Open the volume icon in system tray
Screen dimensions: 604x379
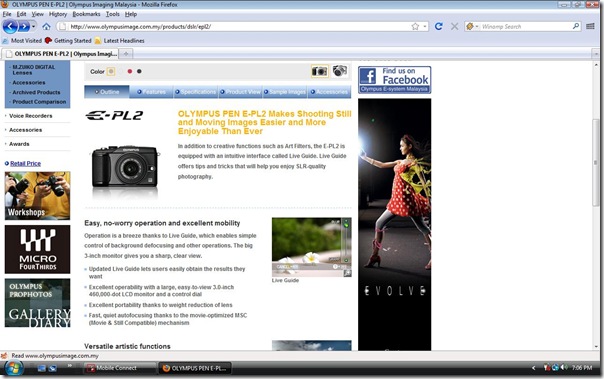point(564,368)
